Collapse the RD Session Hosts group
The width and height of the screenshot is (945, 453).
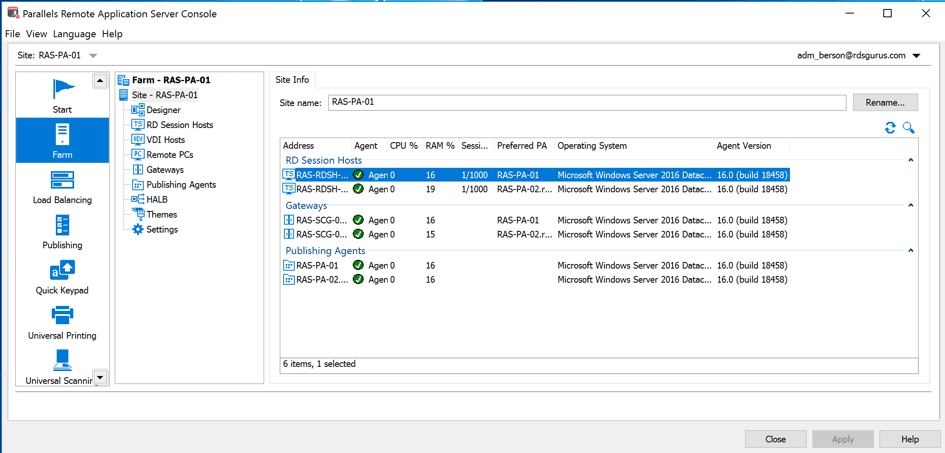pos(911,160)
